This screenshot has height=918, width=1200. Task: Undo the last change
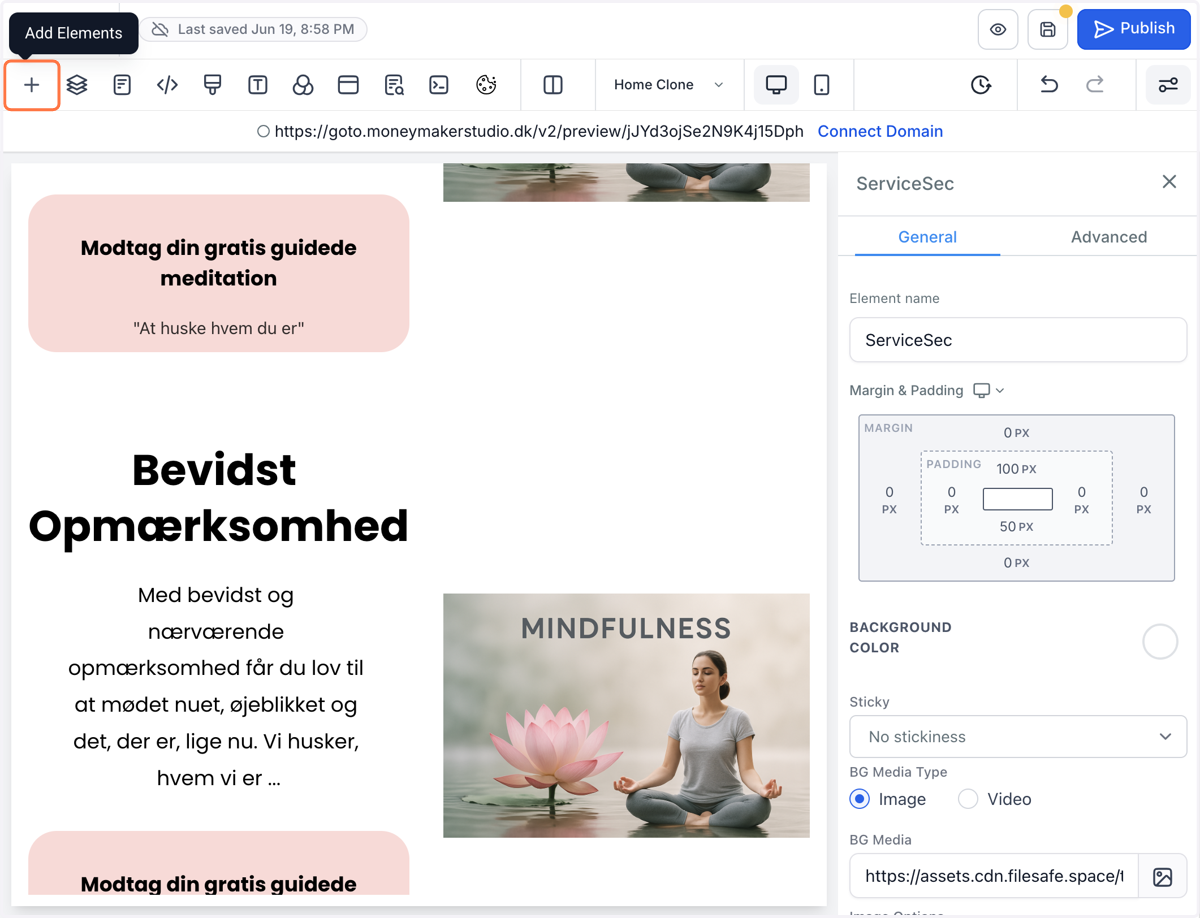[1049, 85]
